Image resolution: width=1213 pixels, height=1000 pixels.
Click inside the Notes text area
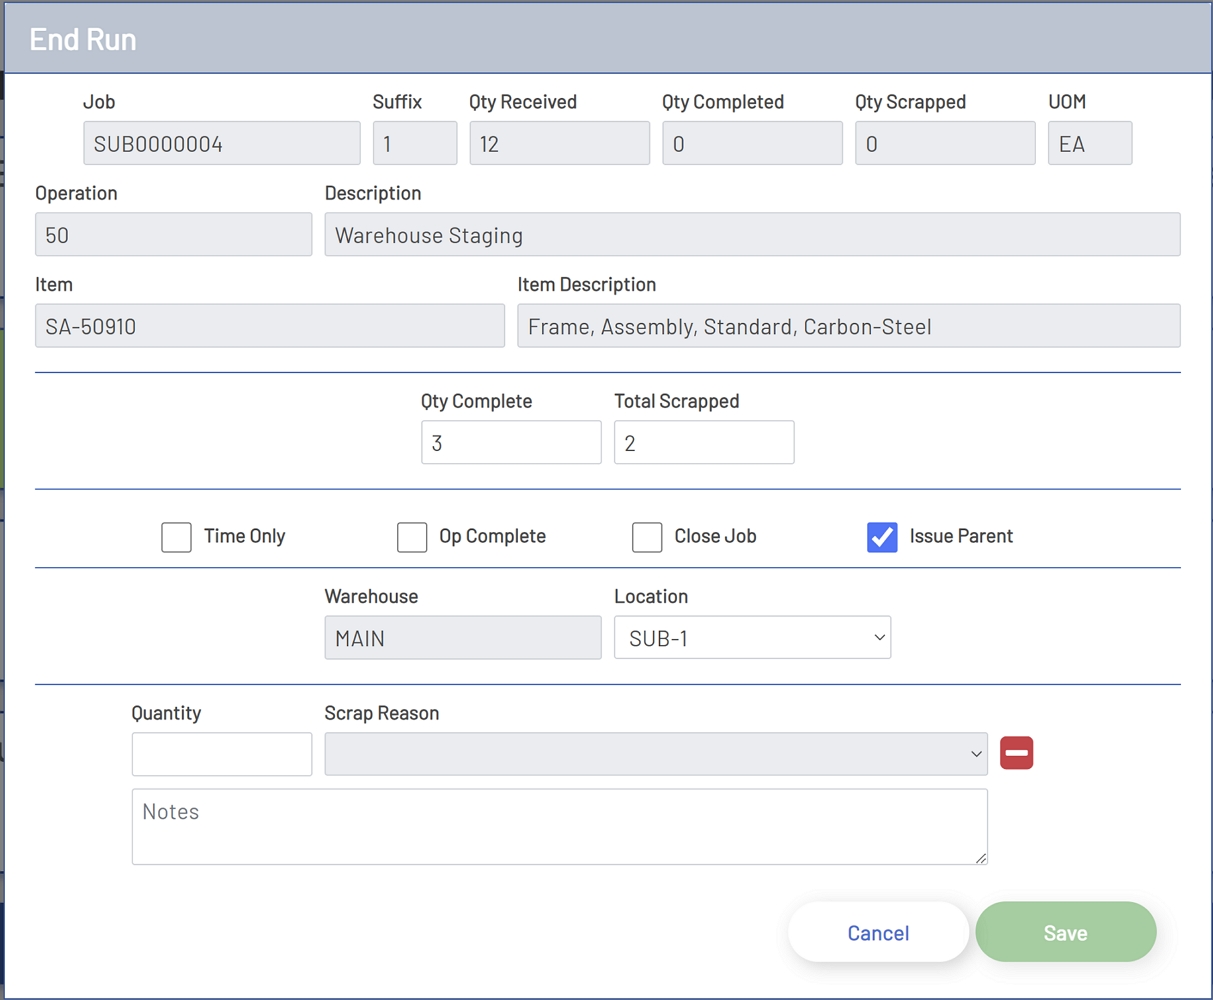(559, 826)
